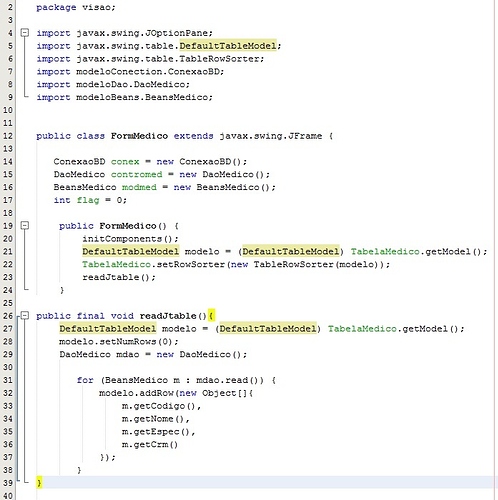
Task: Place cursor on highlighted DefaultTableModel import
Action: (x=228, y=46)
